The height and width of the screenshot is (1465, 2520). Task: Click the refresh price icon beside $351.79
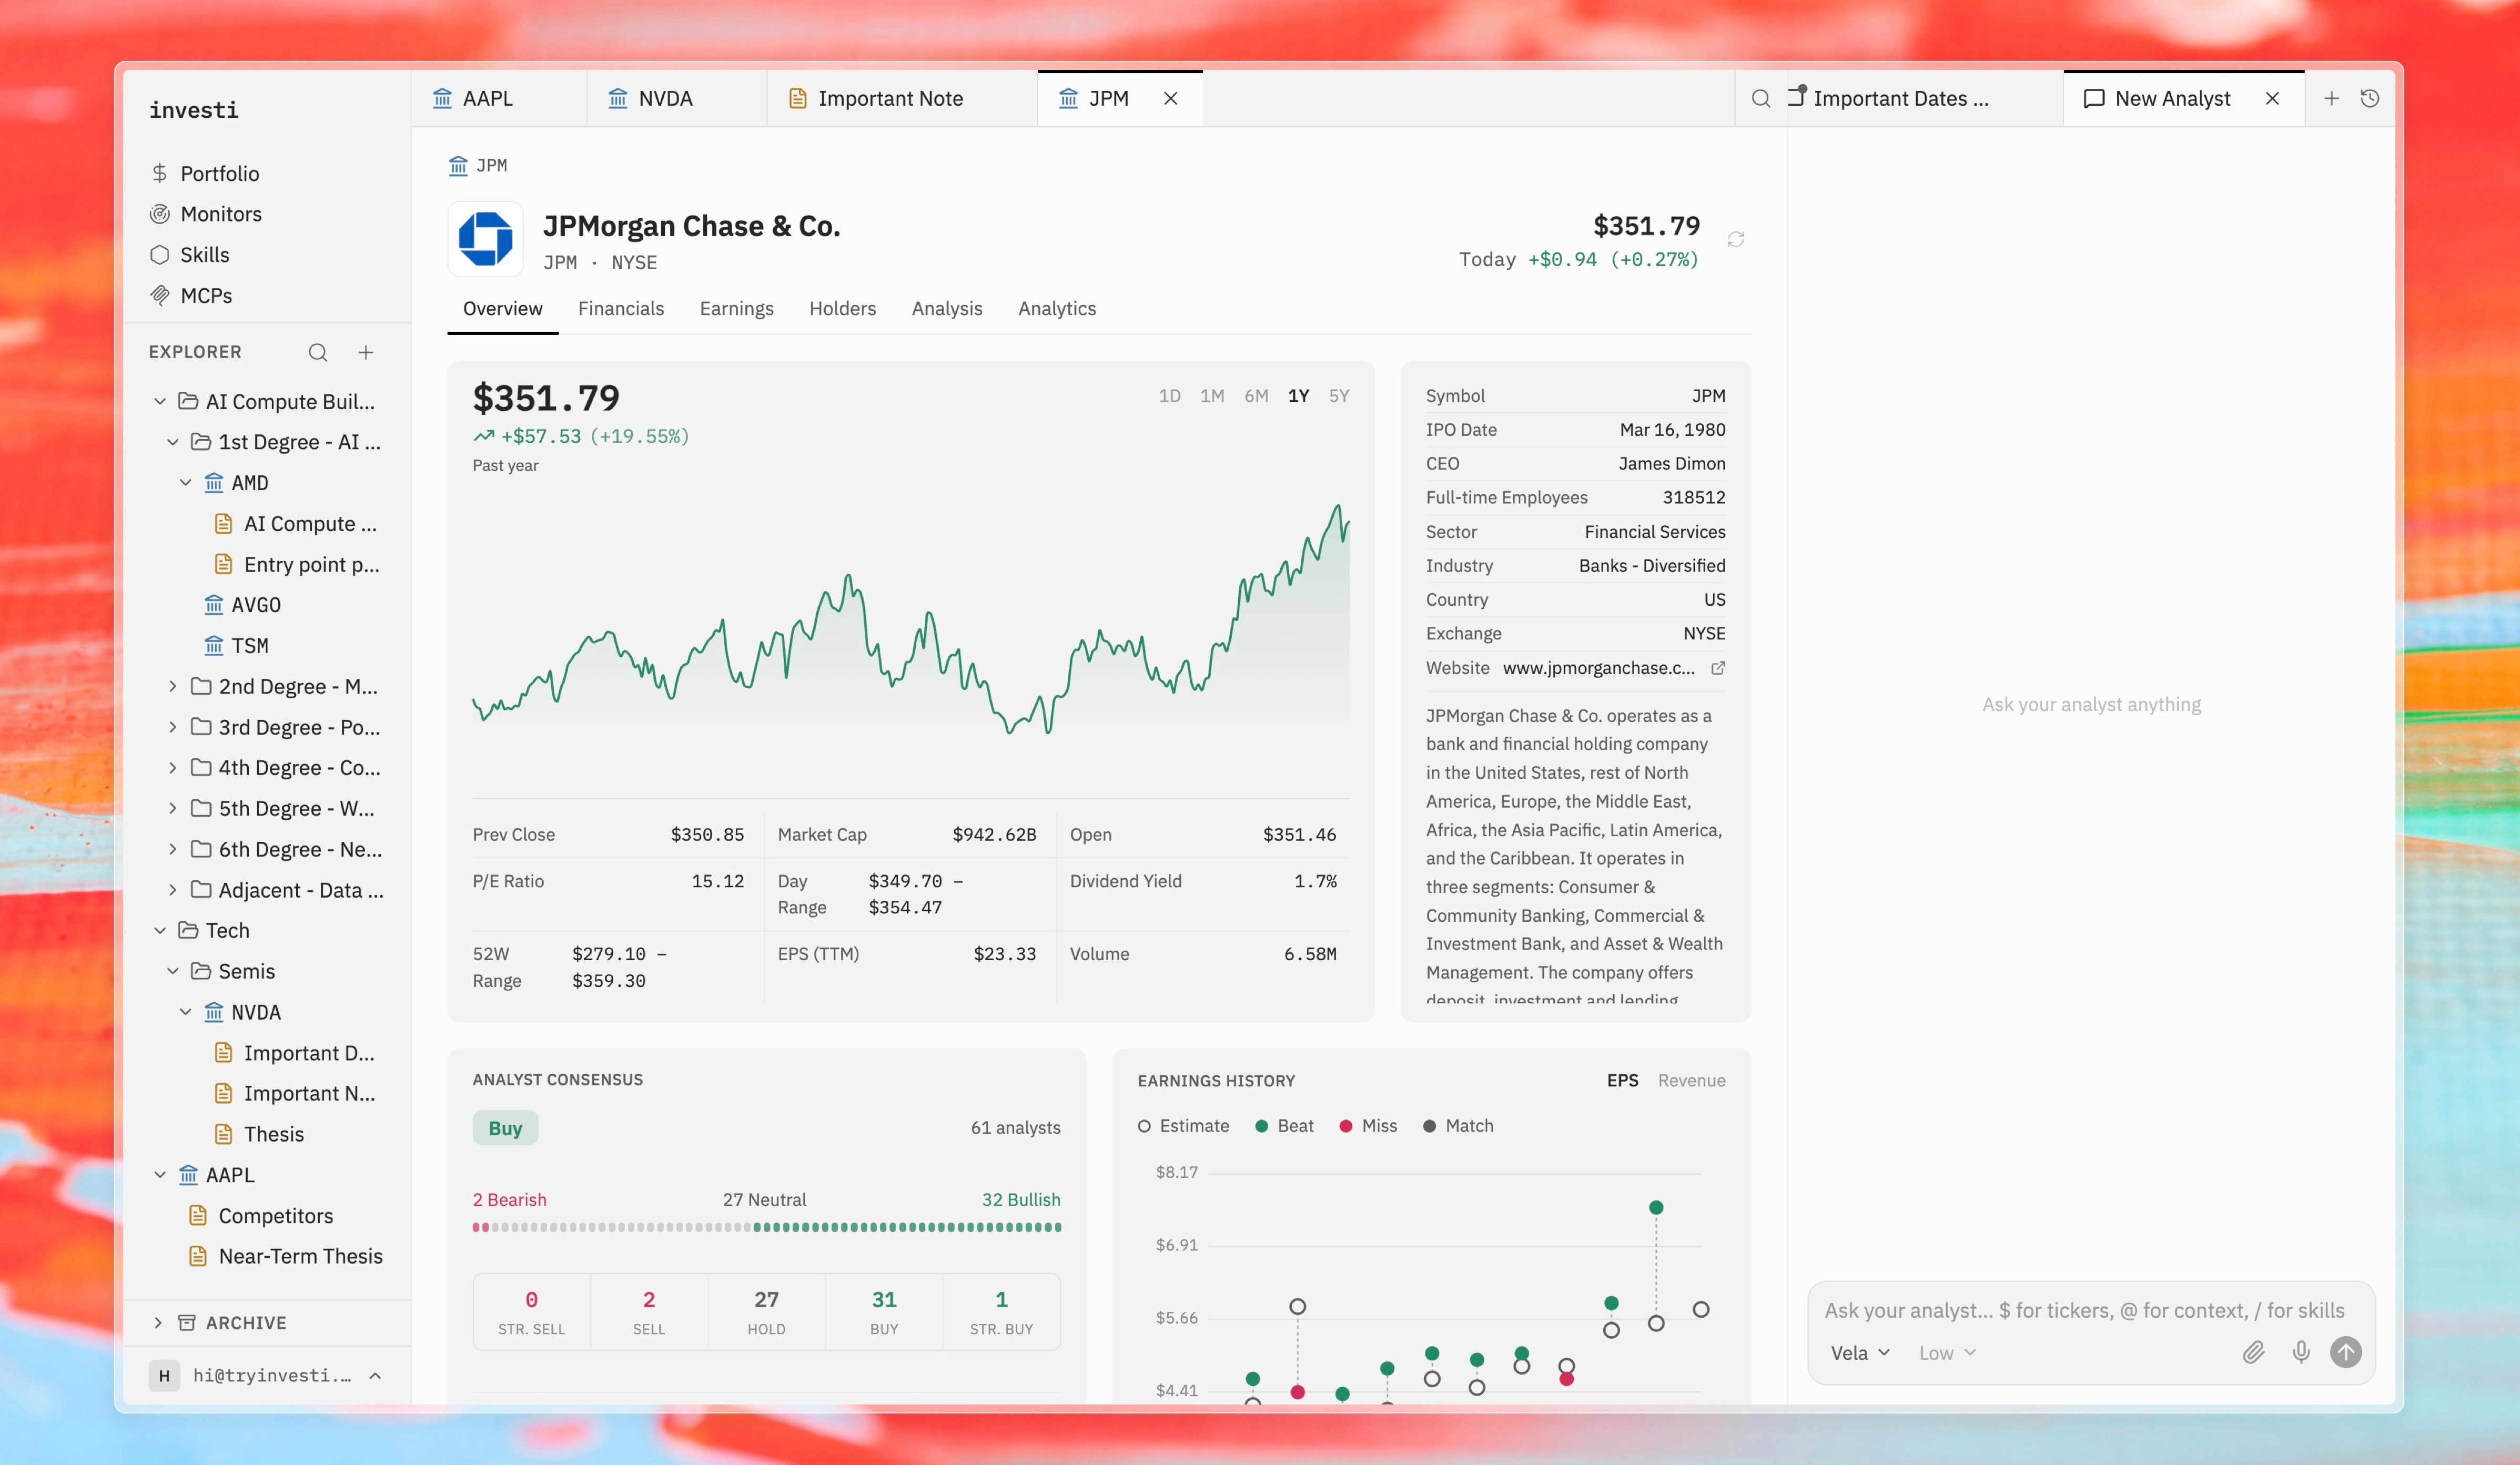[1736, 239]
